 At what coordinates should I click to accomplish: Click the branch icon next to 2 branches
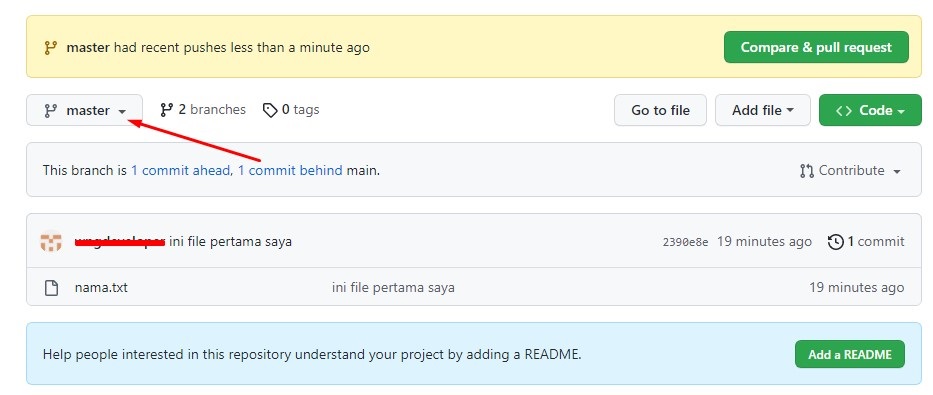(x=167, y=109)
